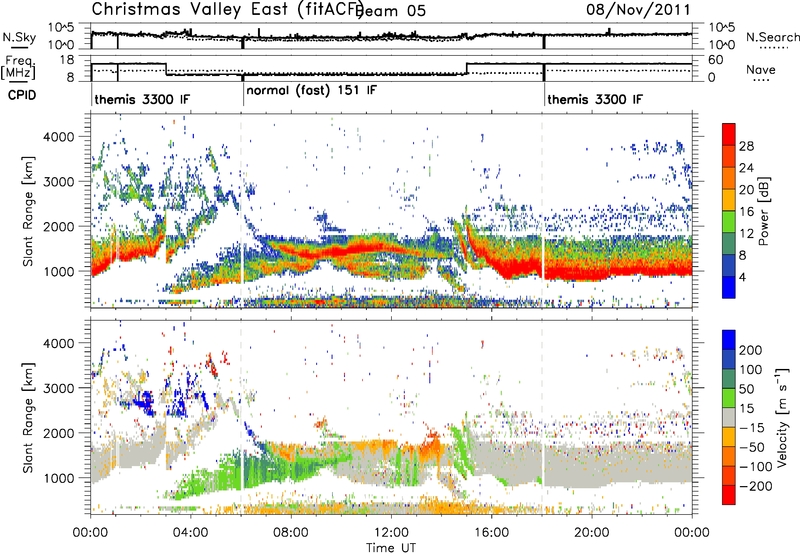Click the N.Sky legend label
The height and width of the screenshot is (554, 800).
click(19, 37)
